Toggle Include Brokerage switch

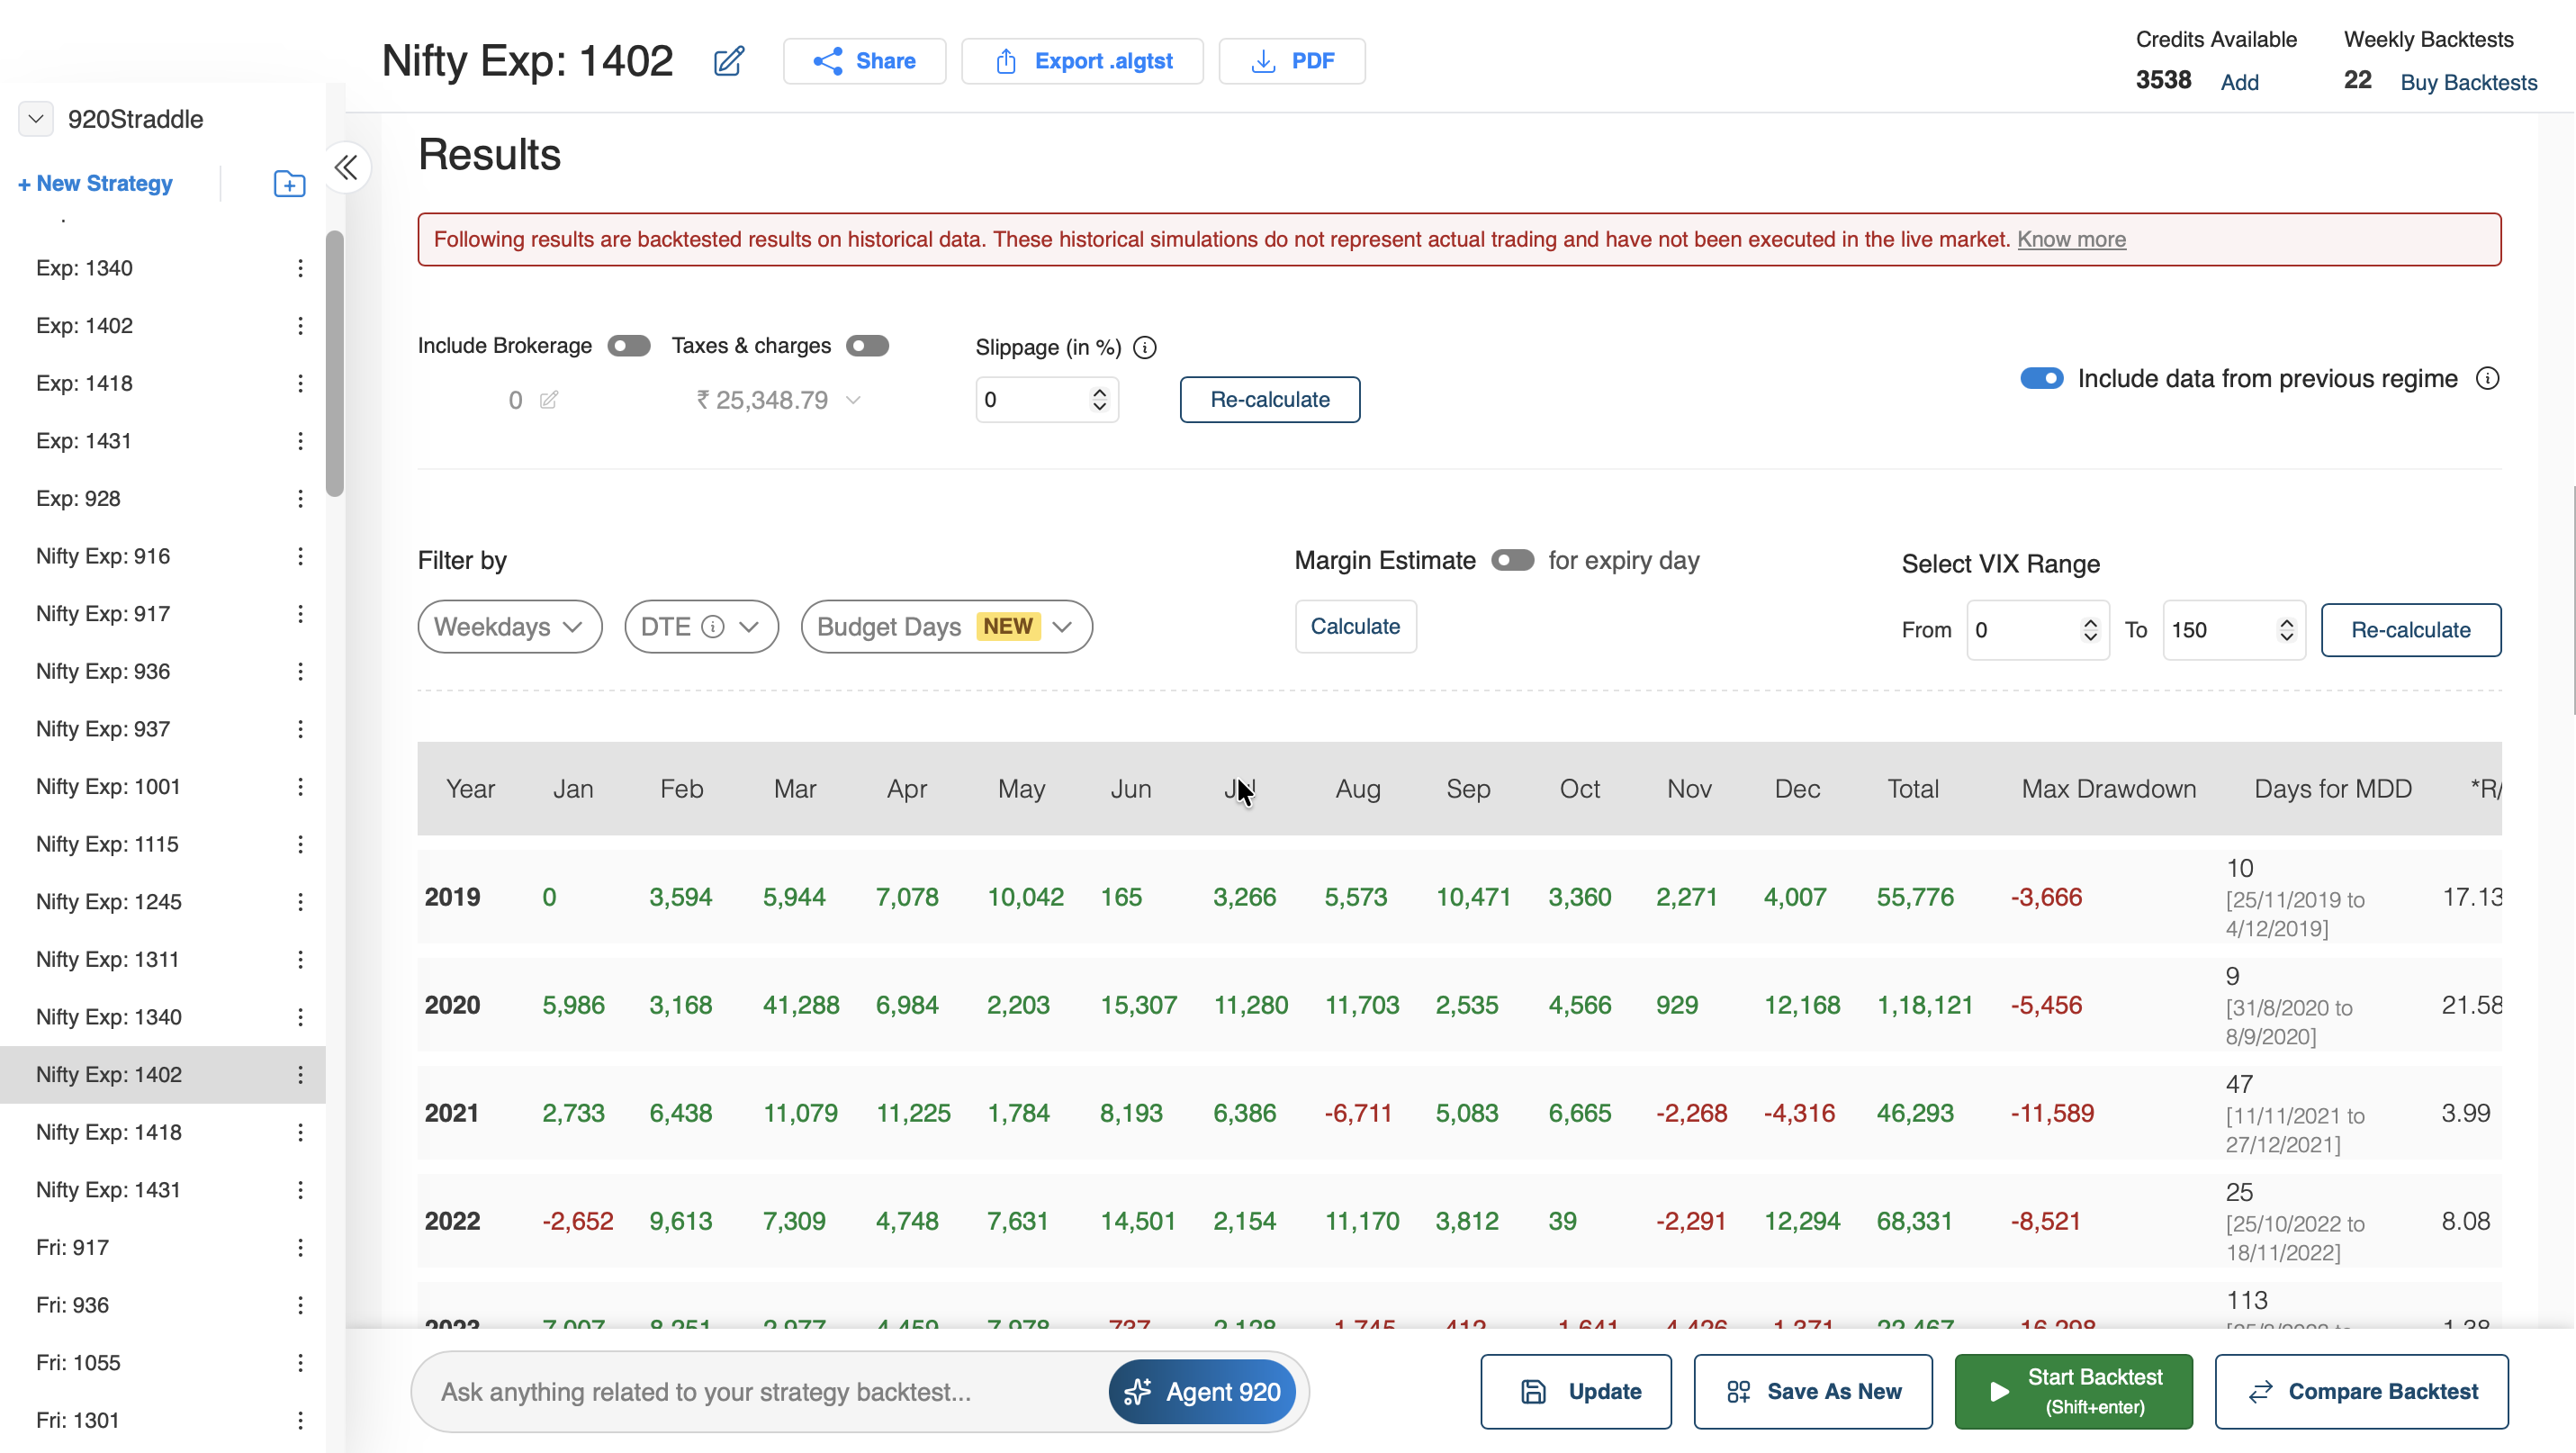click(x=629, y=346)
